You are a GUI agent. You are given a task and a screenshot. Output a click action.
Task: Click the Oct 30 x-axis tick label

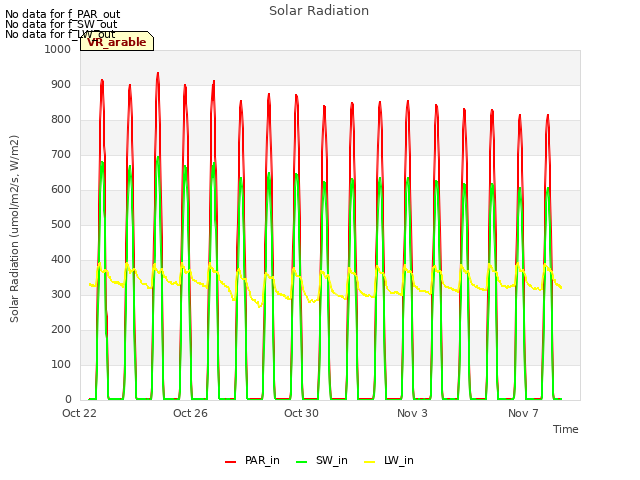point(301,413)
